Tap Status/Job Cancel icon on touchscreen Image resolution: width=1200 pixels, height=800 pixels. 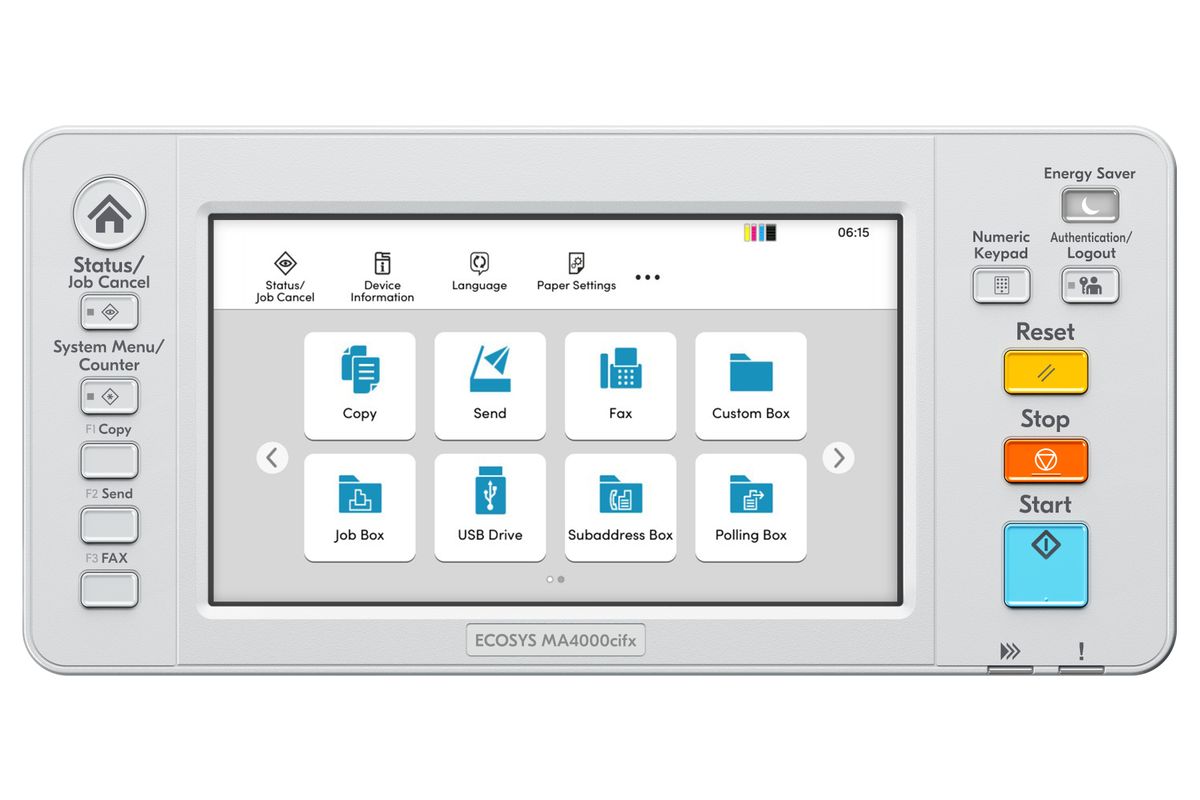(285, 277)
